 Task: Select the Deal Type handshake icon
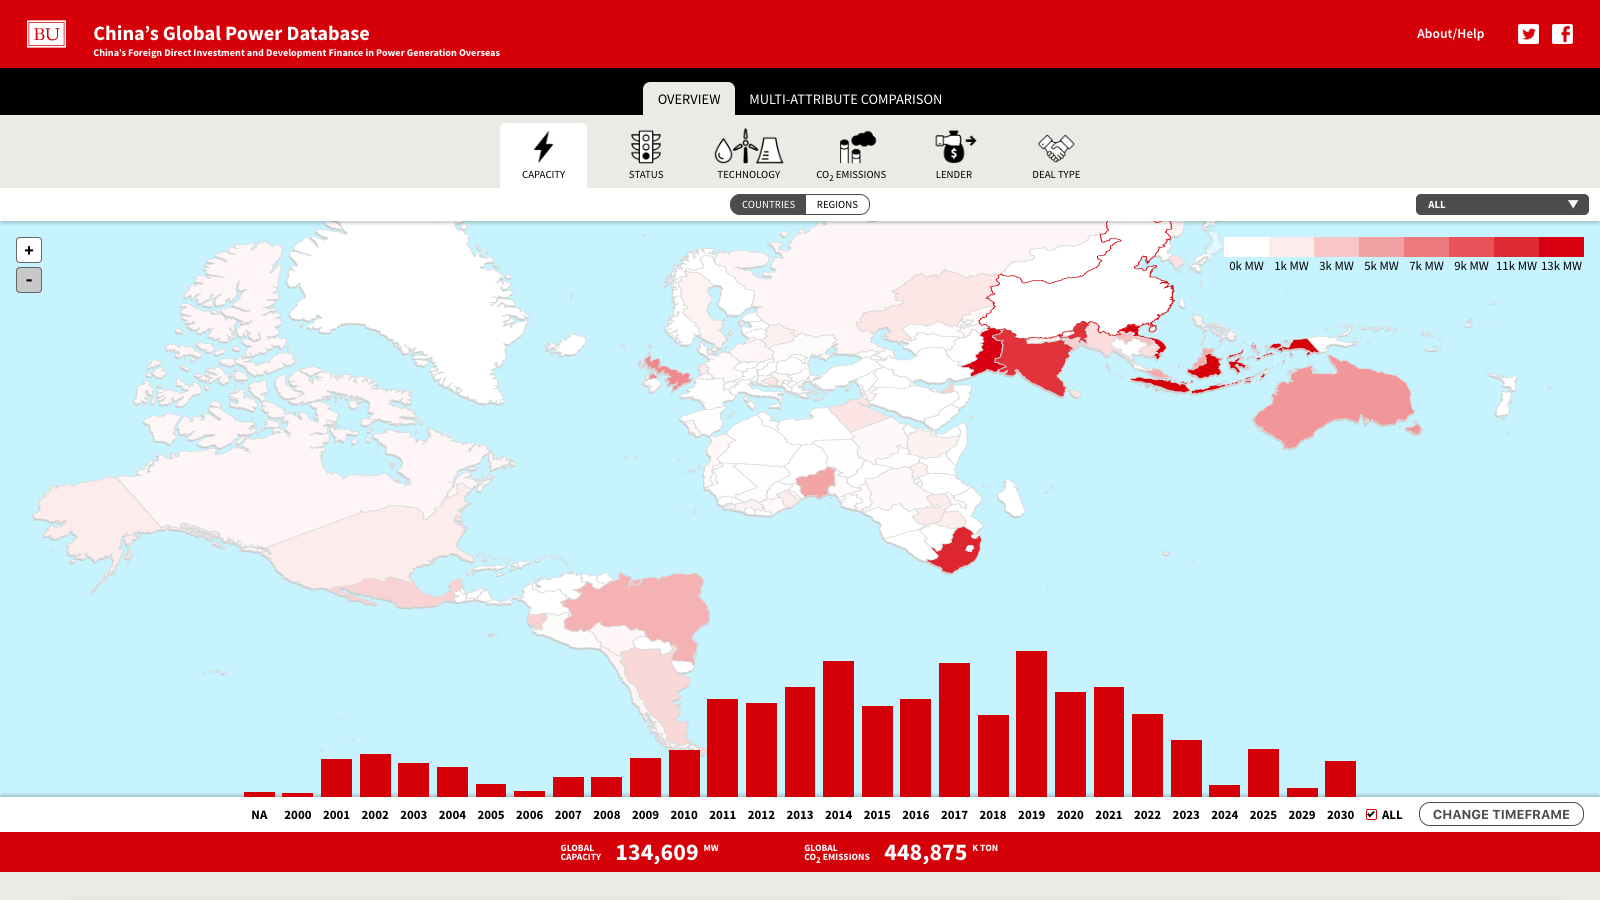click(x=1055, y=146)
